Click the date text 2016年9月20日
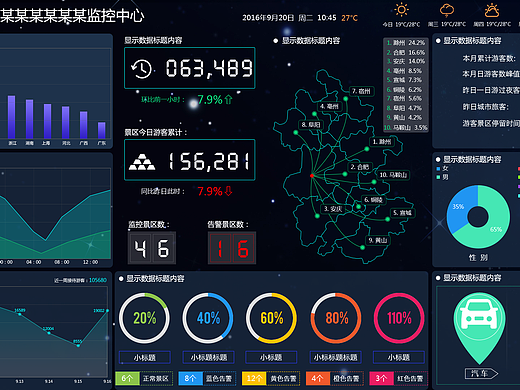 [x=268, y=18]
